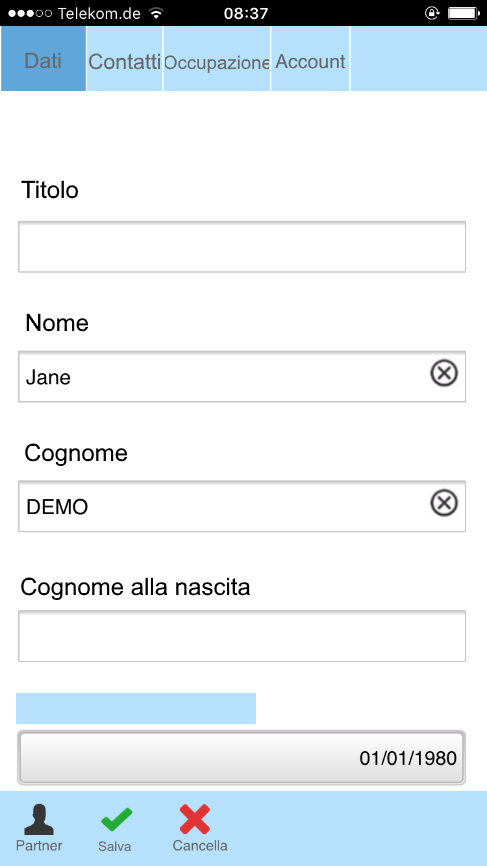The image size is (487, 866).
Task: Focus the Titolo input field
Action: (242, 247)
